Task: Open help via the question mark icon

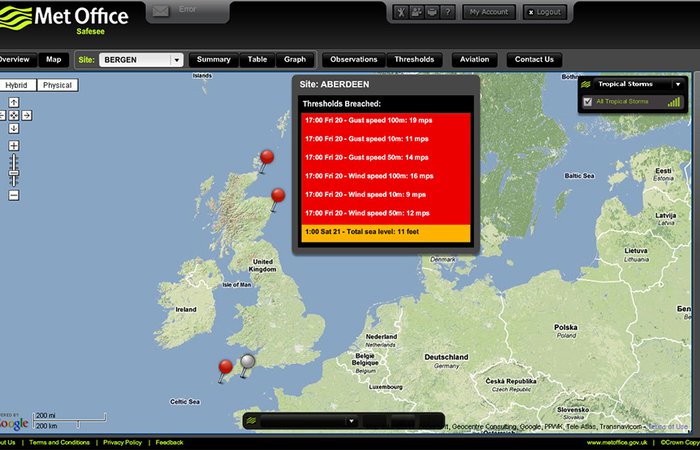Action: coord(447,12)
